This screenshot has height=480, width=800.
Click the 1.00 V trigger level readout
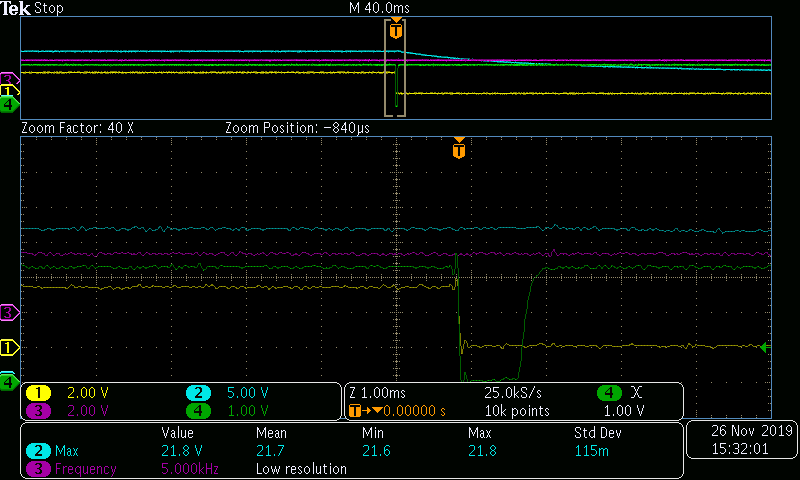pos(624,411)
